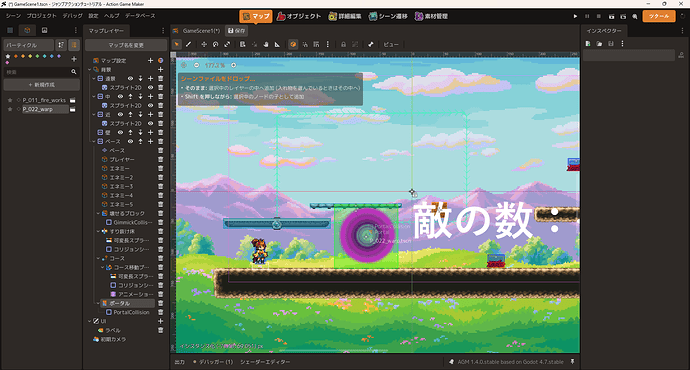Open the デバッグ menu
The height and width of the screenshot is (370, 690).
click(x=73, y=16)
